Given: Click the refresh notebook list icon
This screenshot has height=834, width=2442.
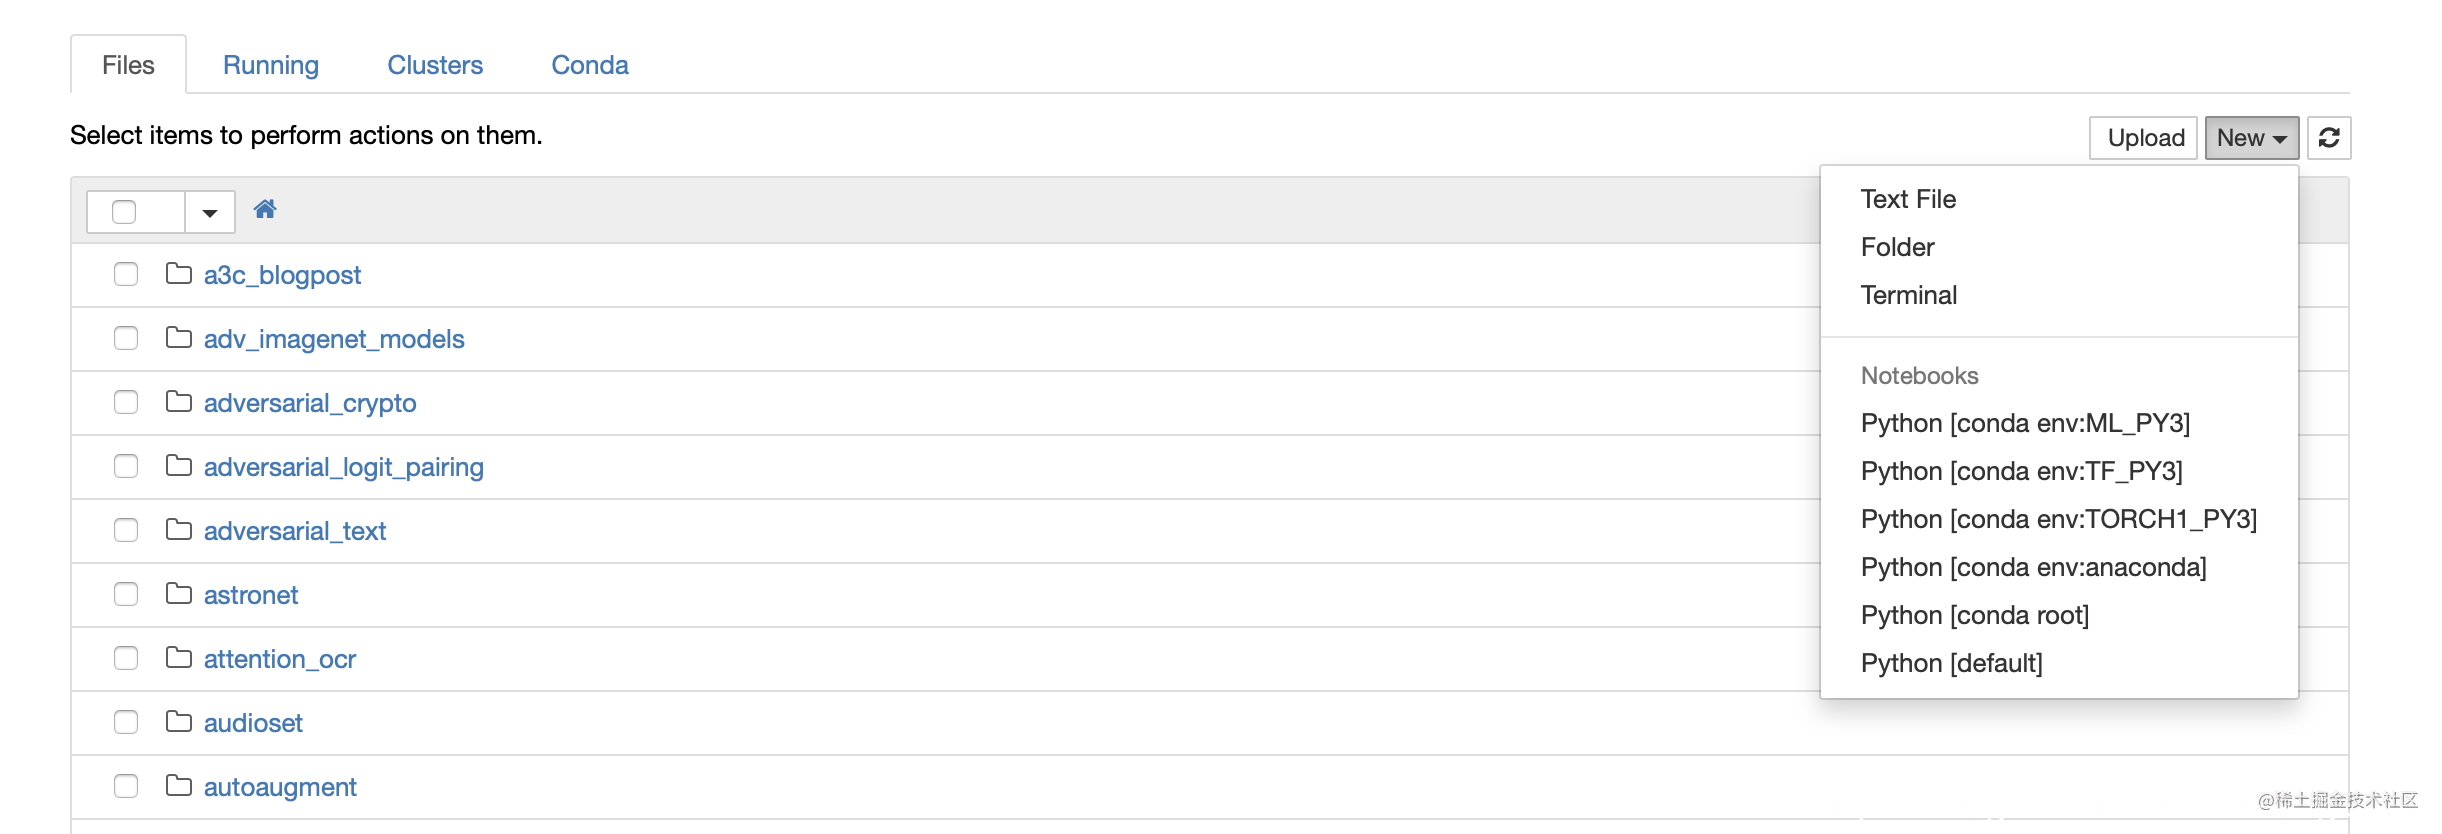Looking at the screenshot, I should [2330, 138].
